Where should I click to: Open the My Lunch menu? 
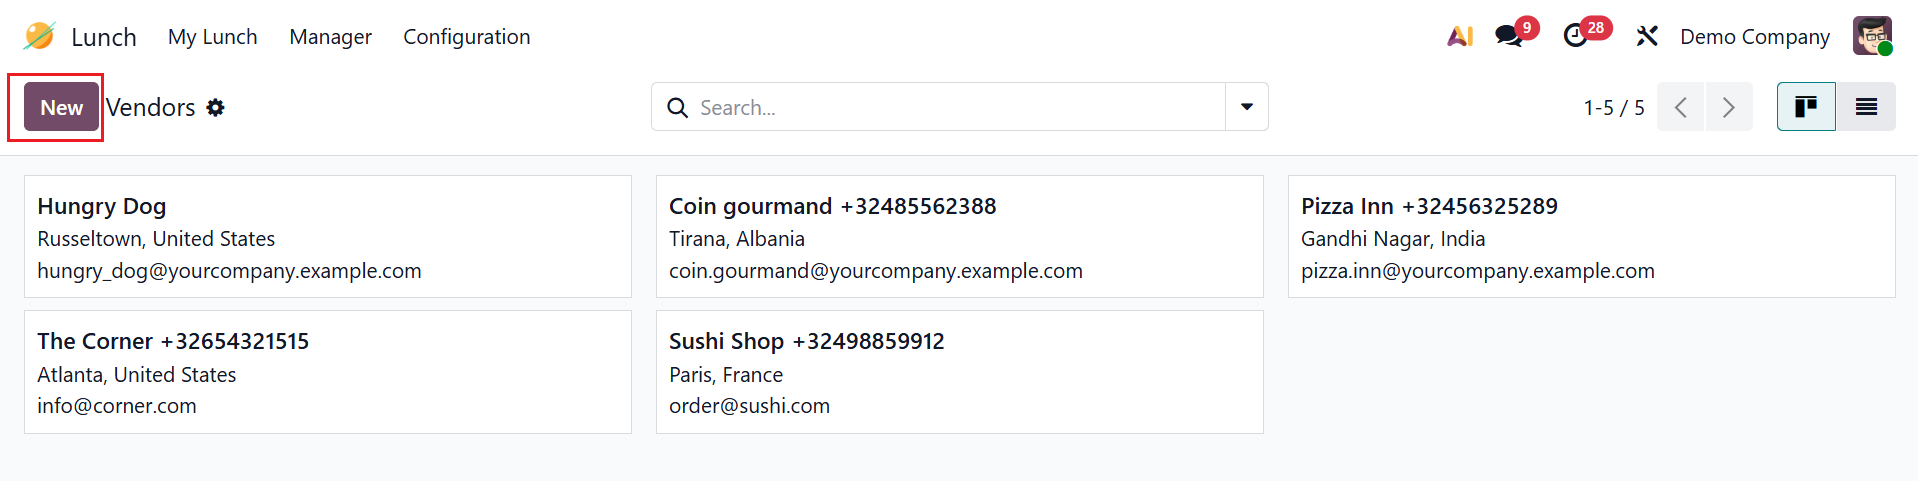(212, 37)
